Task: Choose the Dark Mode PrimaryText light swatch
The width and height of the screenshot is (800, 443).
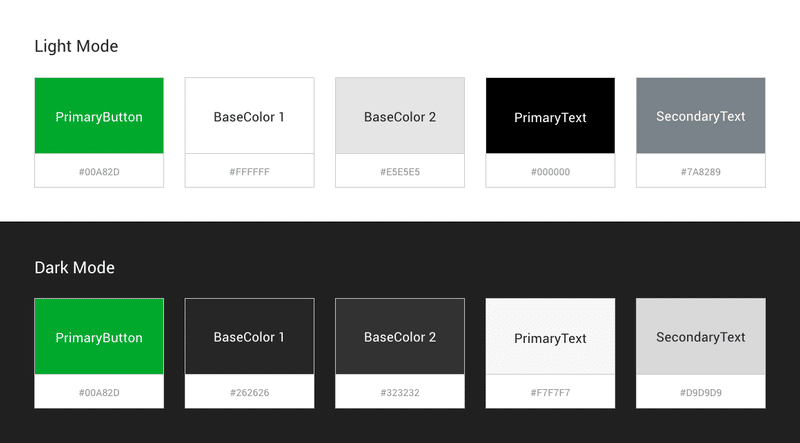Action: tap(550, 336)
